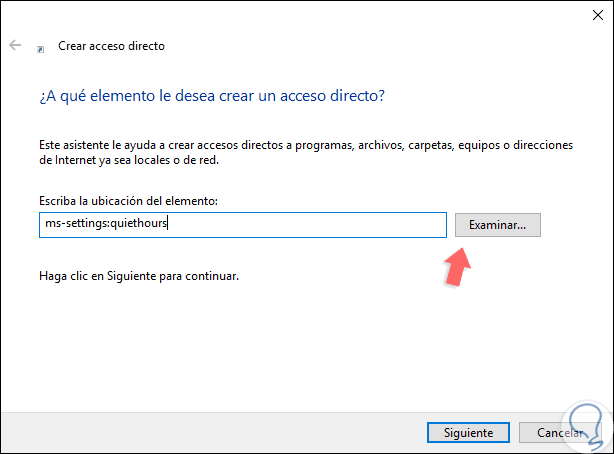
Task: Click the blue heading question text
Action: (x=212, y=96)
